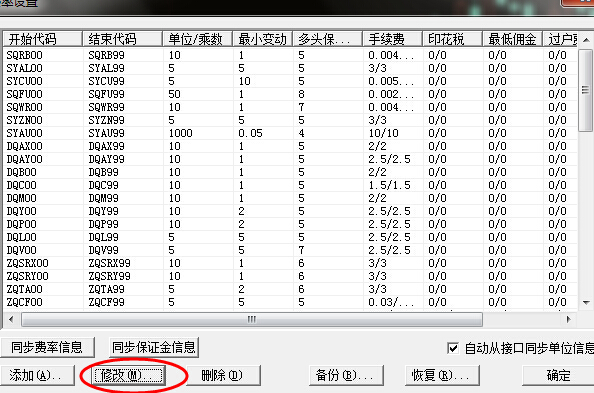The height and width of the screenshot is (393, 594).
Task: Click the 恢复(R) restore button
Action: 442,376
